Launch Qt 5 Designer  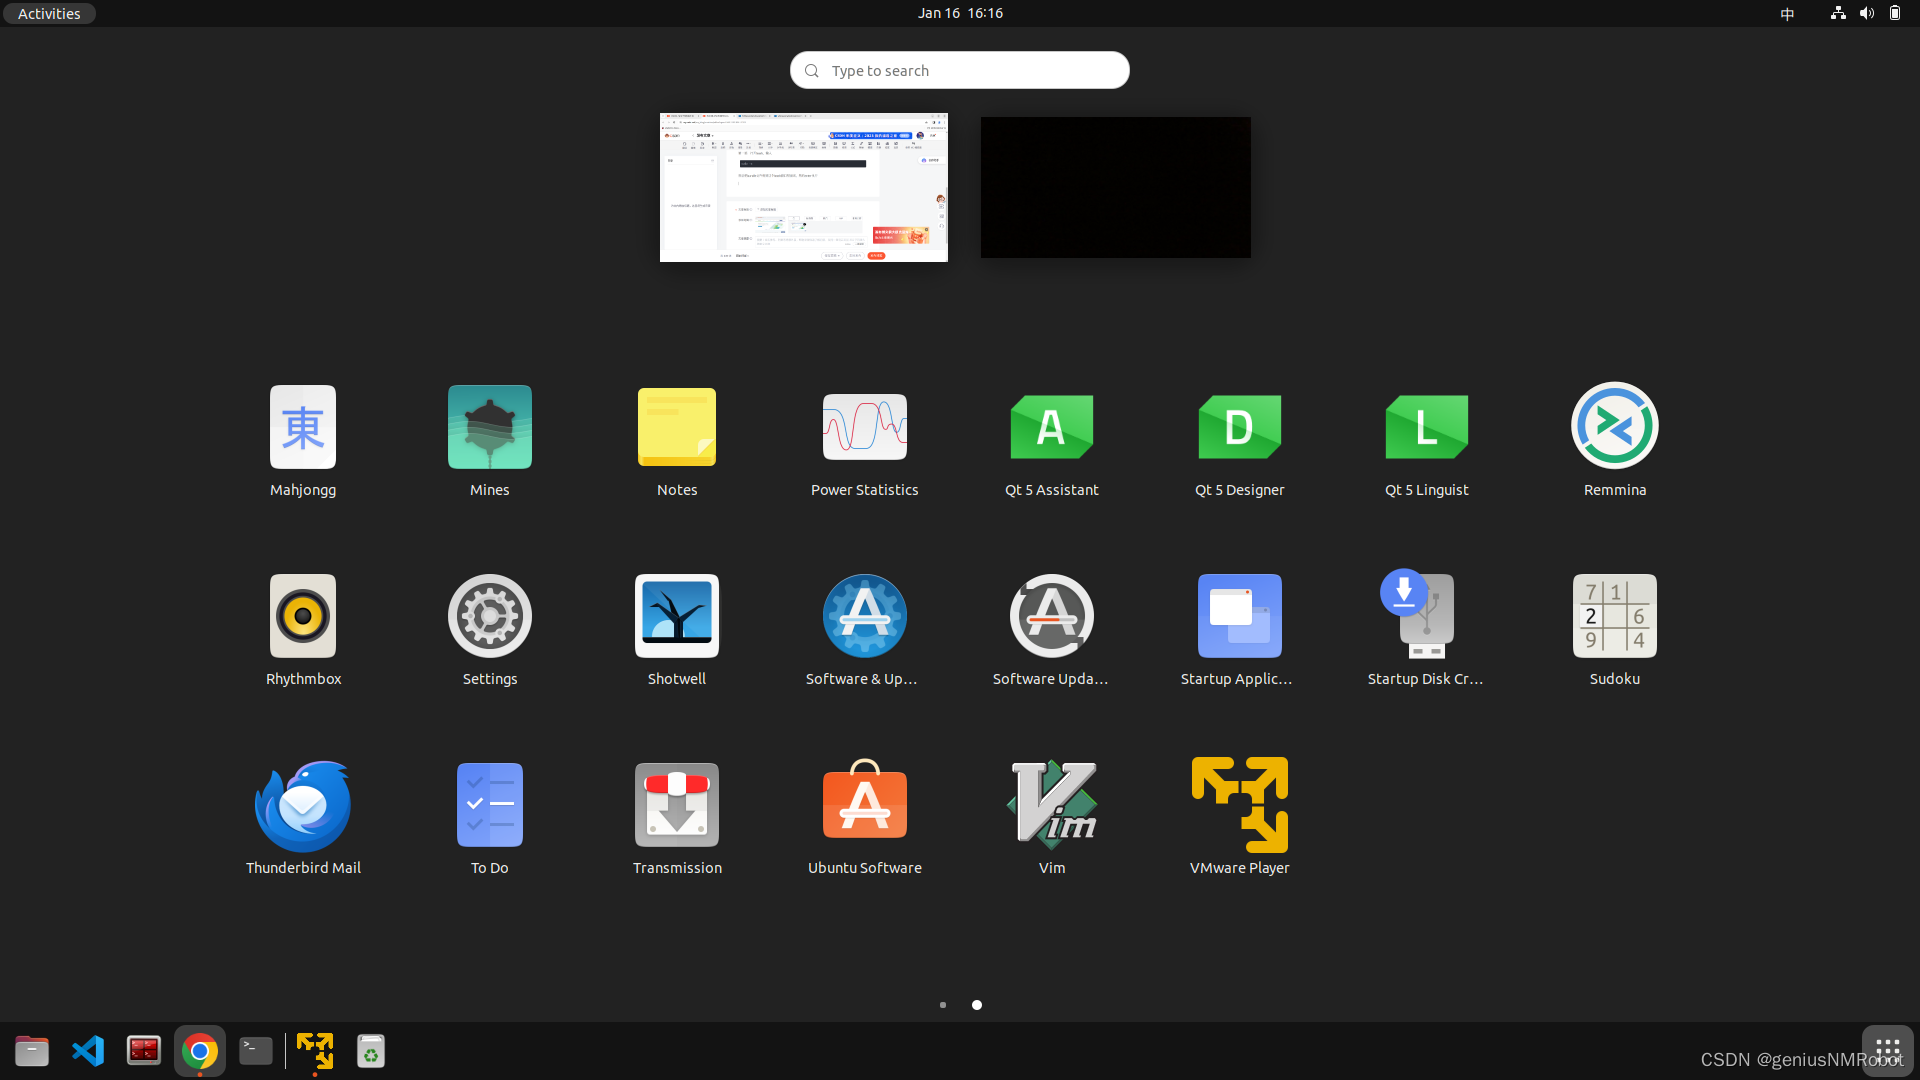point(1239,440)
